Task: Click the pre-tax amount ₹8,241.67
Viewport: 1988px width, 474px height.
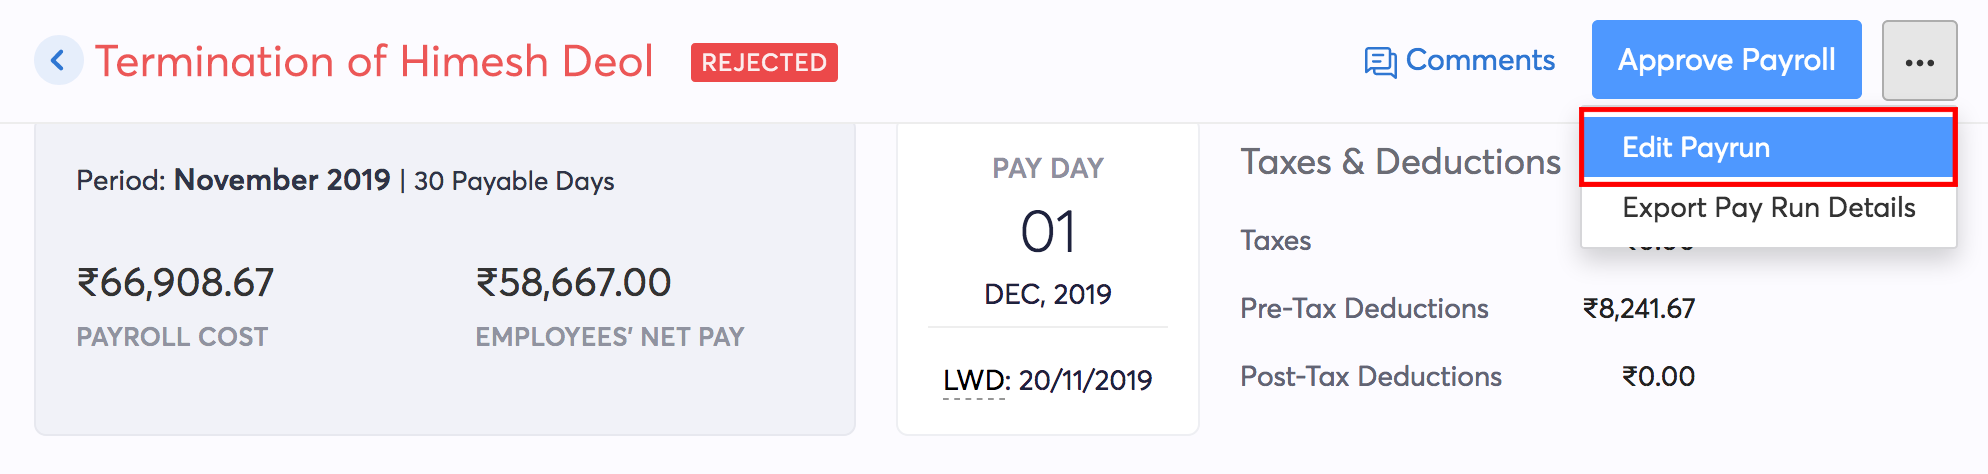Action: [1638, 309]
